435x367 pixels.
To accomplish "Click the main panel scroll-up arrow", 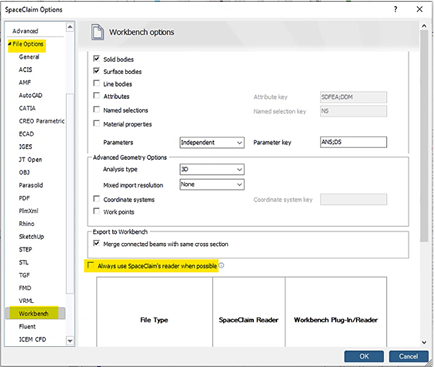I will click(424, 26).
